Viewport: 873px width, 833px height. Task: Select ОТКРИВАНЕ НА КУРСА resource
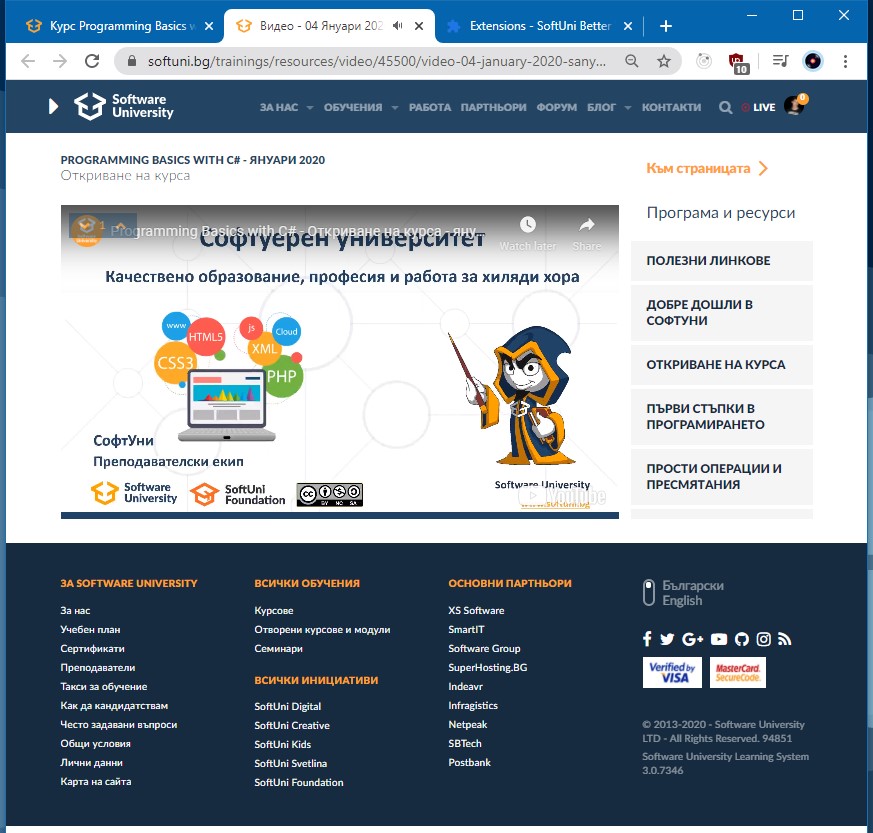[x=722, y=365]
